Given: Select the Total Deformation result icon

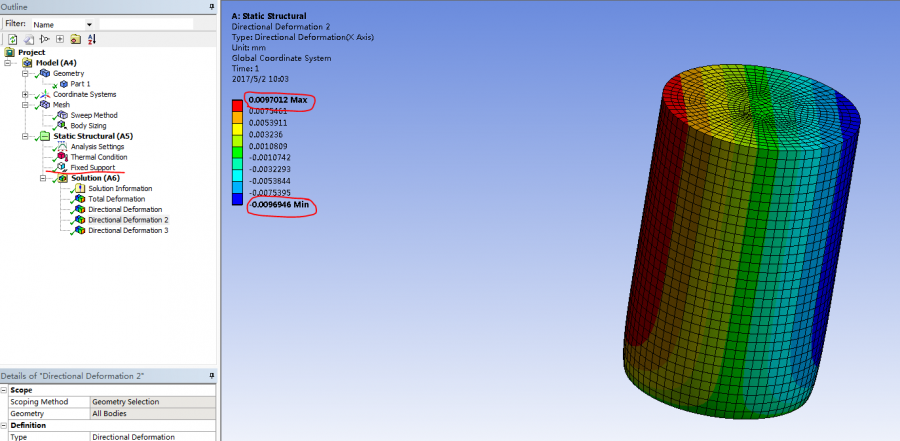Looking at the screenshot, I should 80,199.
